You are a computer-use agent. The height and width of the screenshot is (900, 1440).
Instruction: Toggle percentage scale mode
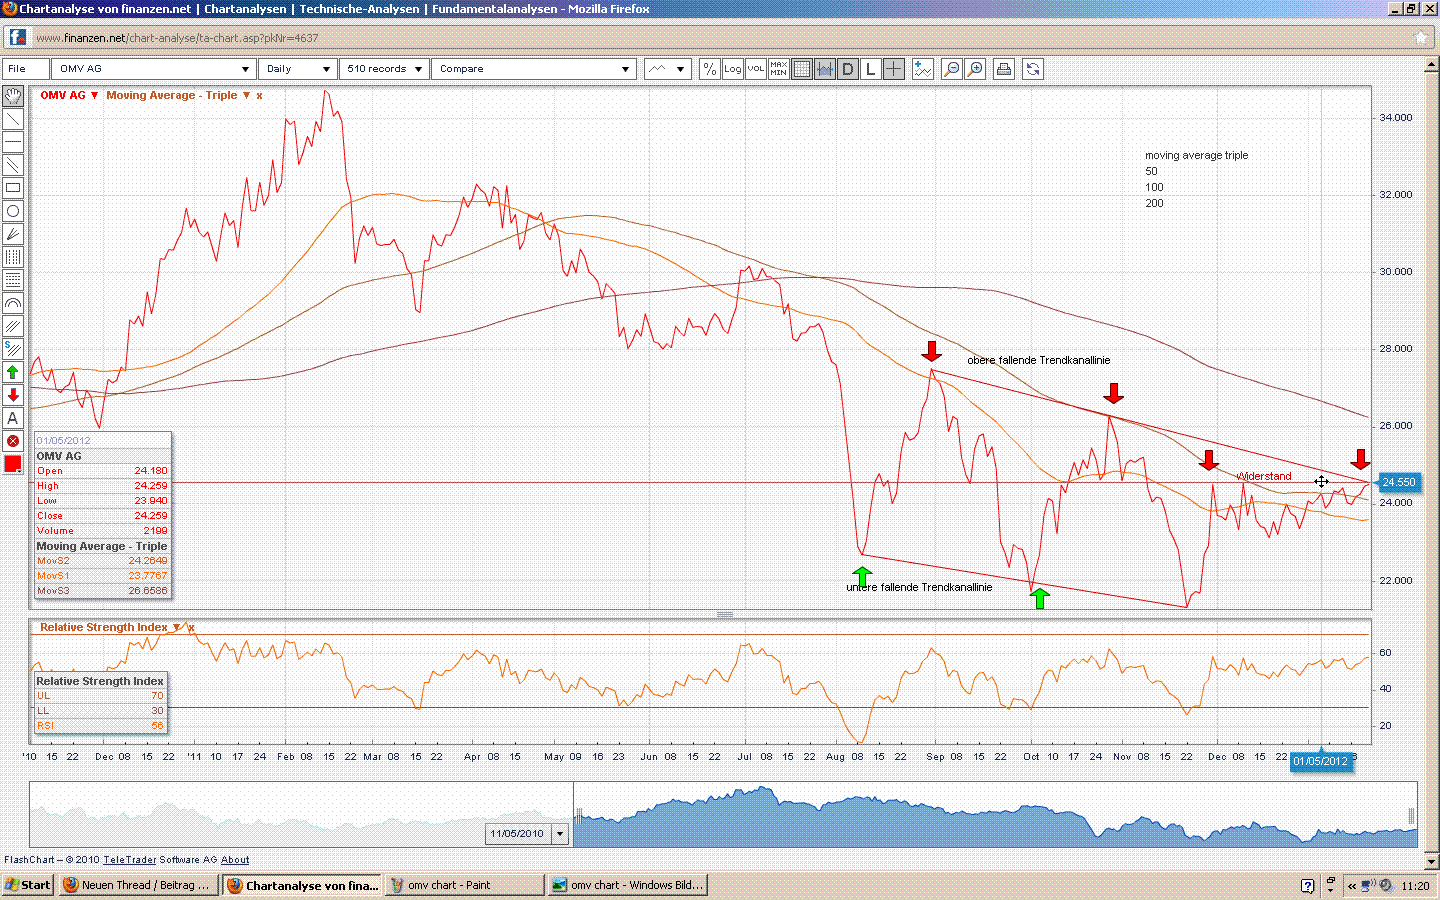tap(709, 68)
